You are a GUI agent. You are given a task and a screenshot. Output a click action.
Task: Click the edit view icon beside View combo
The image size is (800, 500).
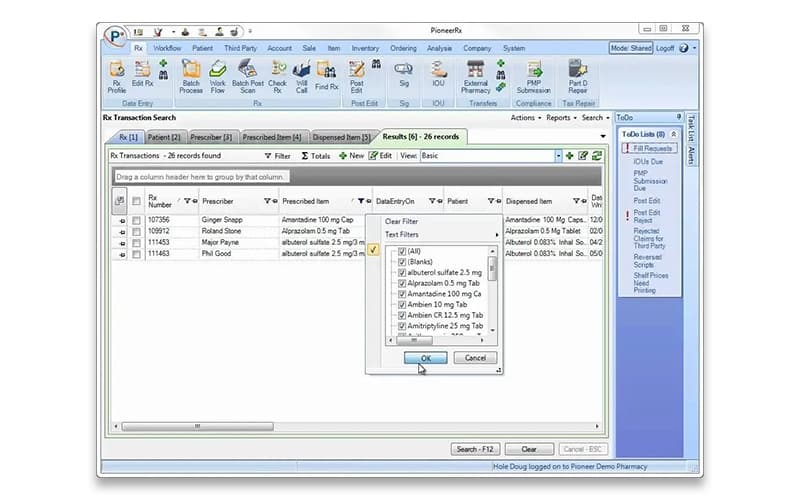coord(583,156)
